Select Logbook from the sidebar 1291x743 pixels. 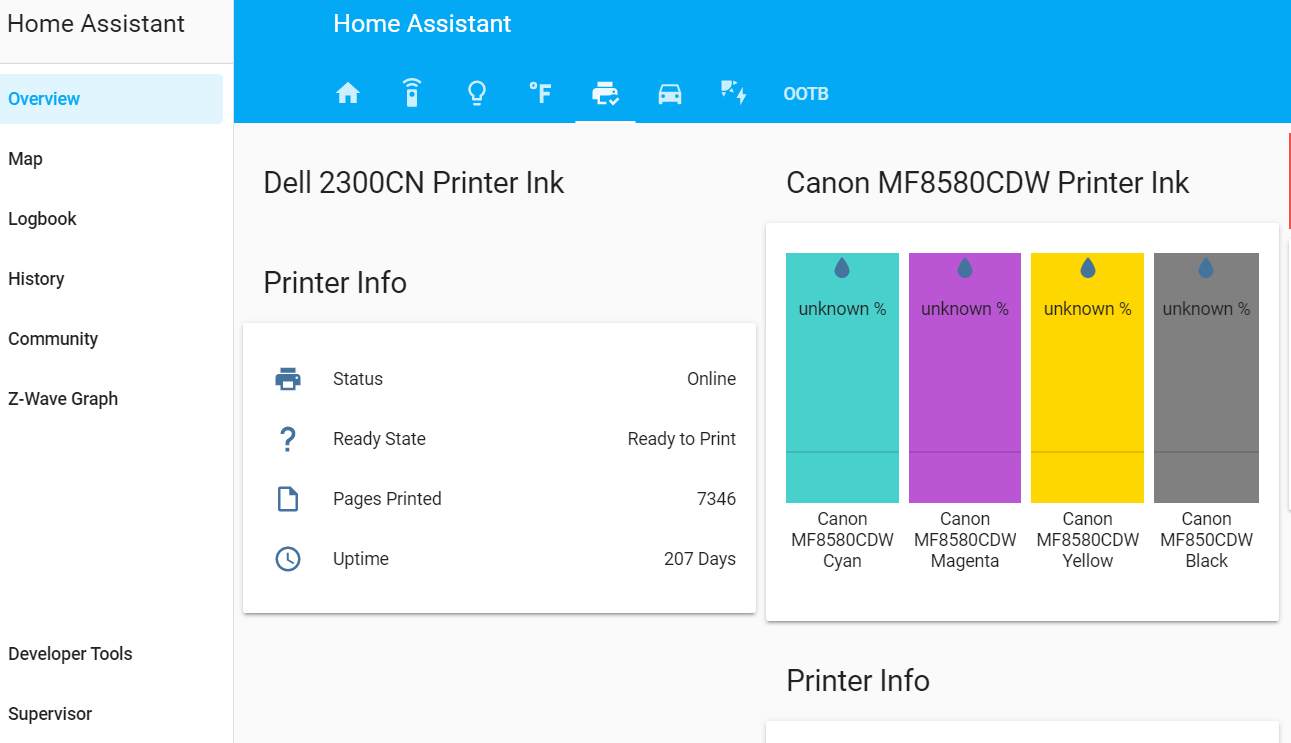tap(42, 218)
